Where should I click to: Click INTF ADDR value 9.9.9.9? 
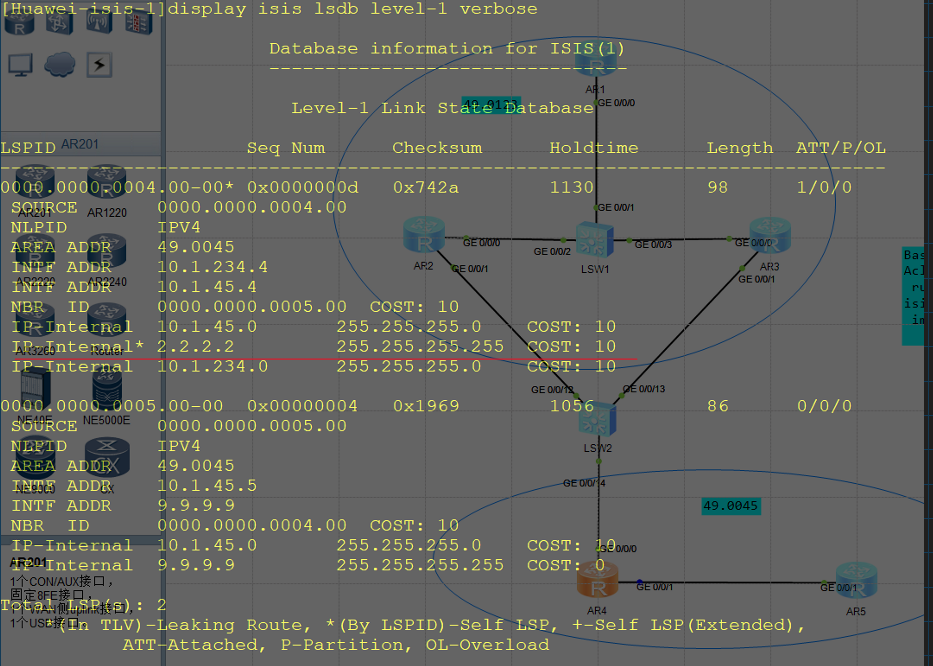click(x=196, y=506)
